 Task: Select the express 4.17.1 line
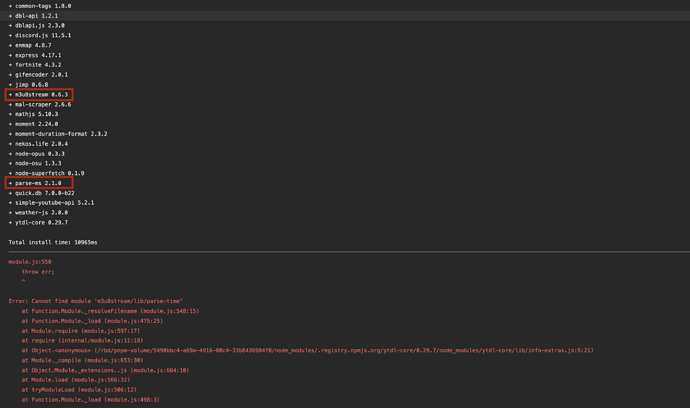(35, 55)
